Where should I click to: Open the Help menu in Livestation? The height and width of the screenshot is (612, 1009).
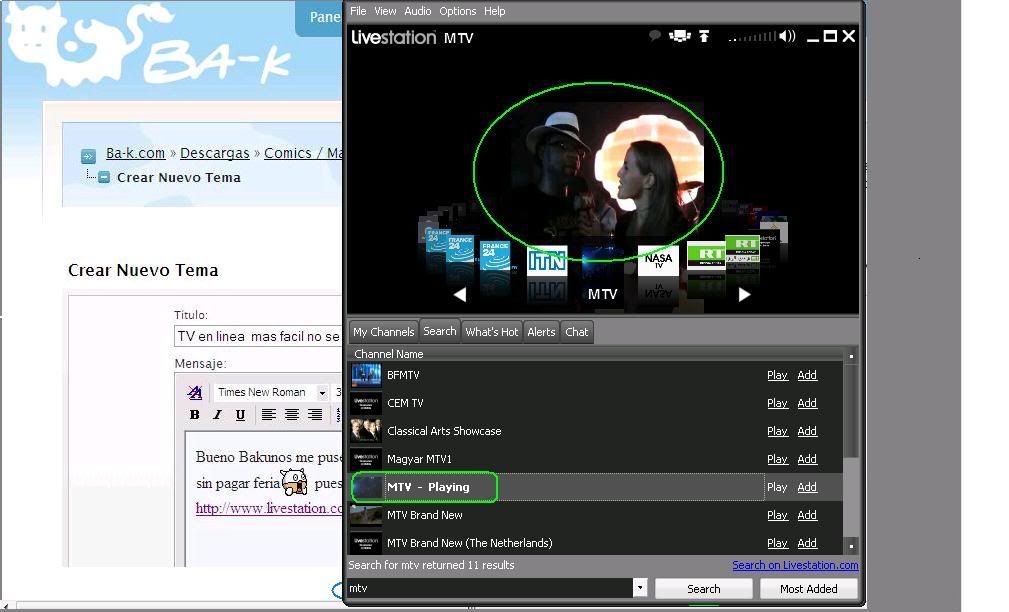[x=494, y=11]
